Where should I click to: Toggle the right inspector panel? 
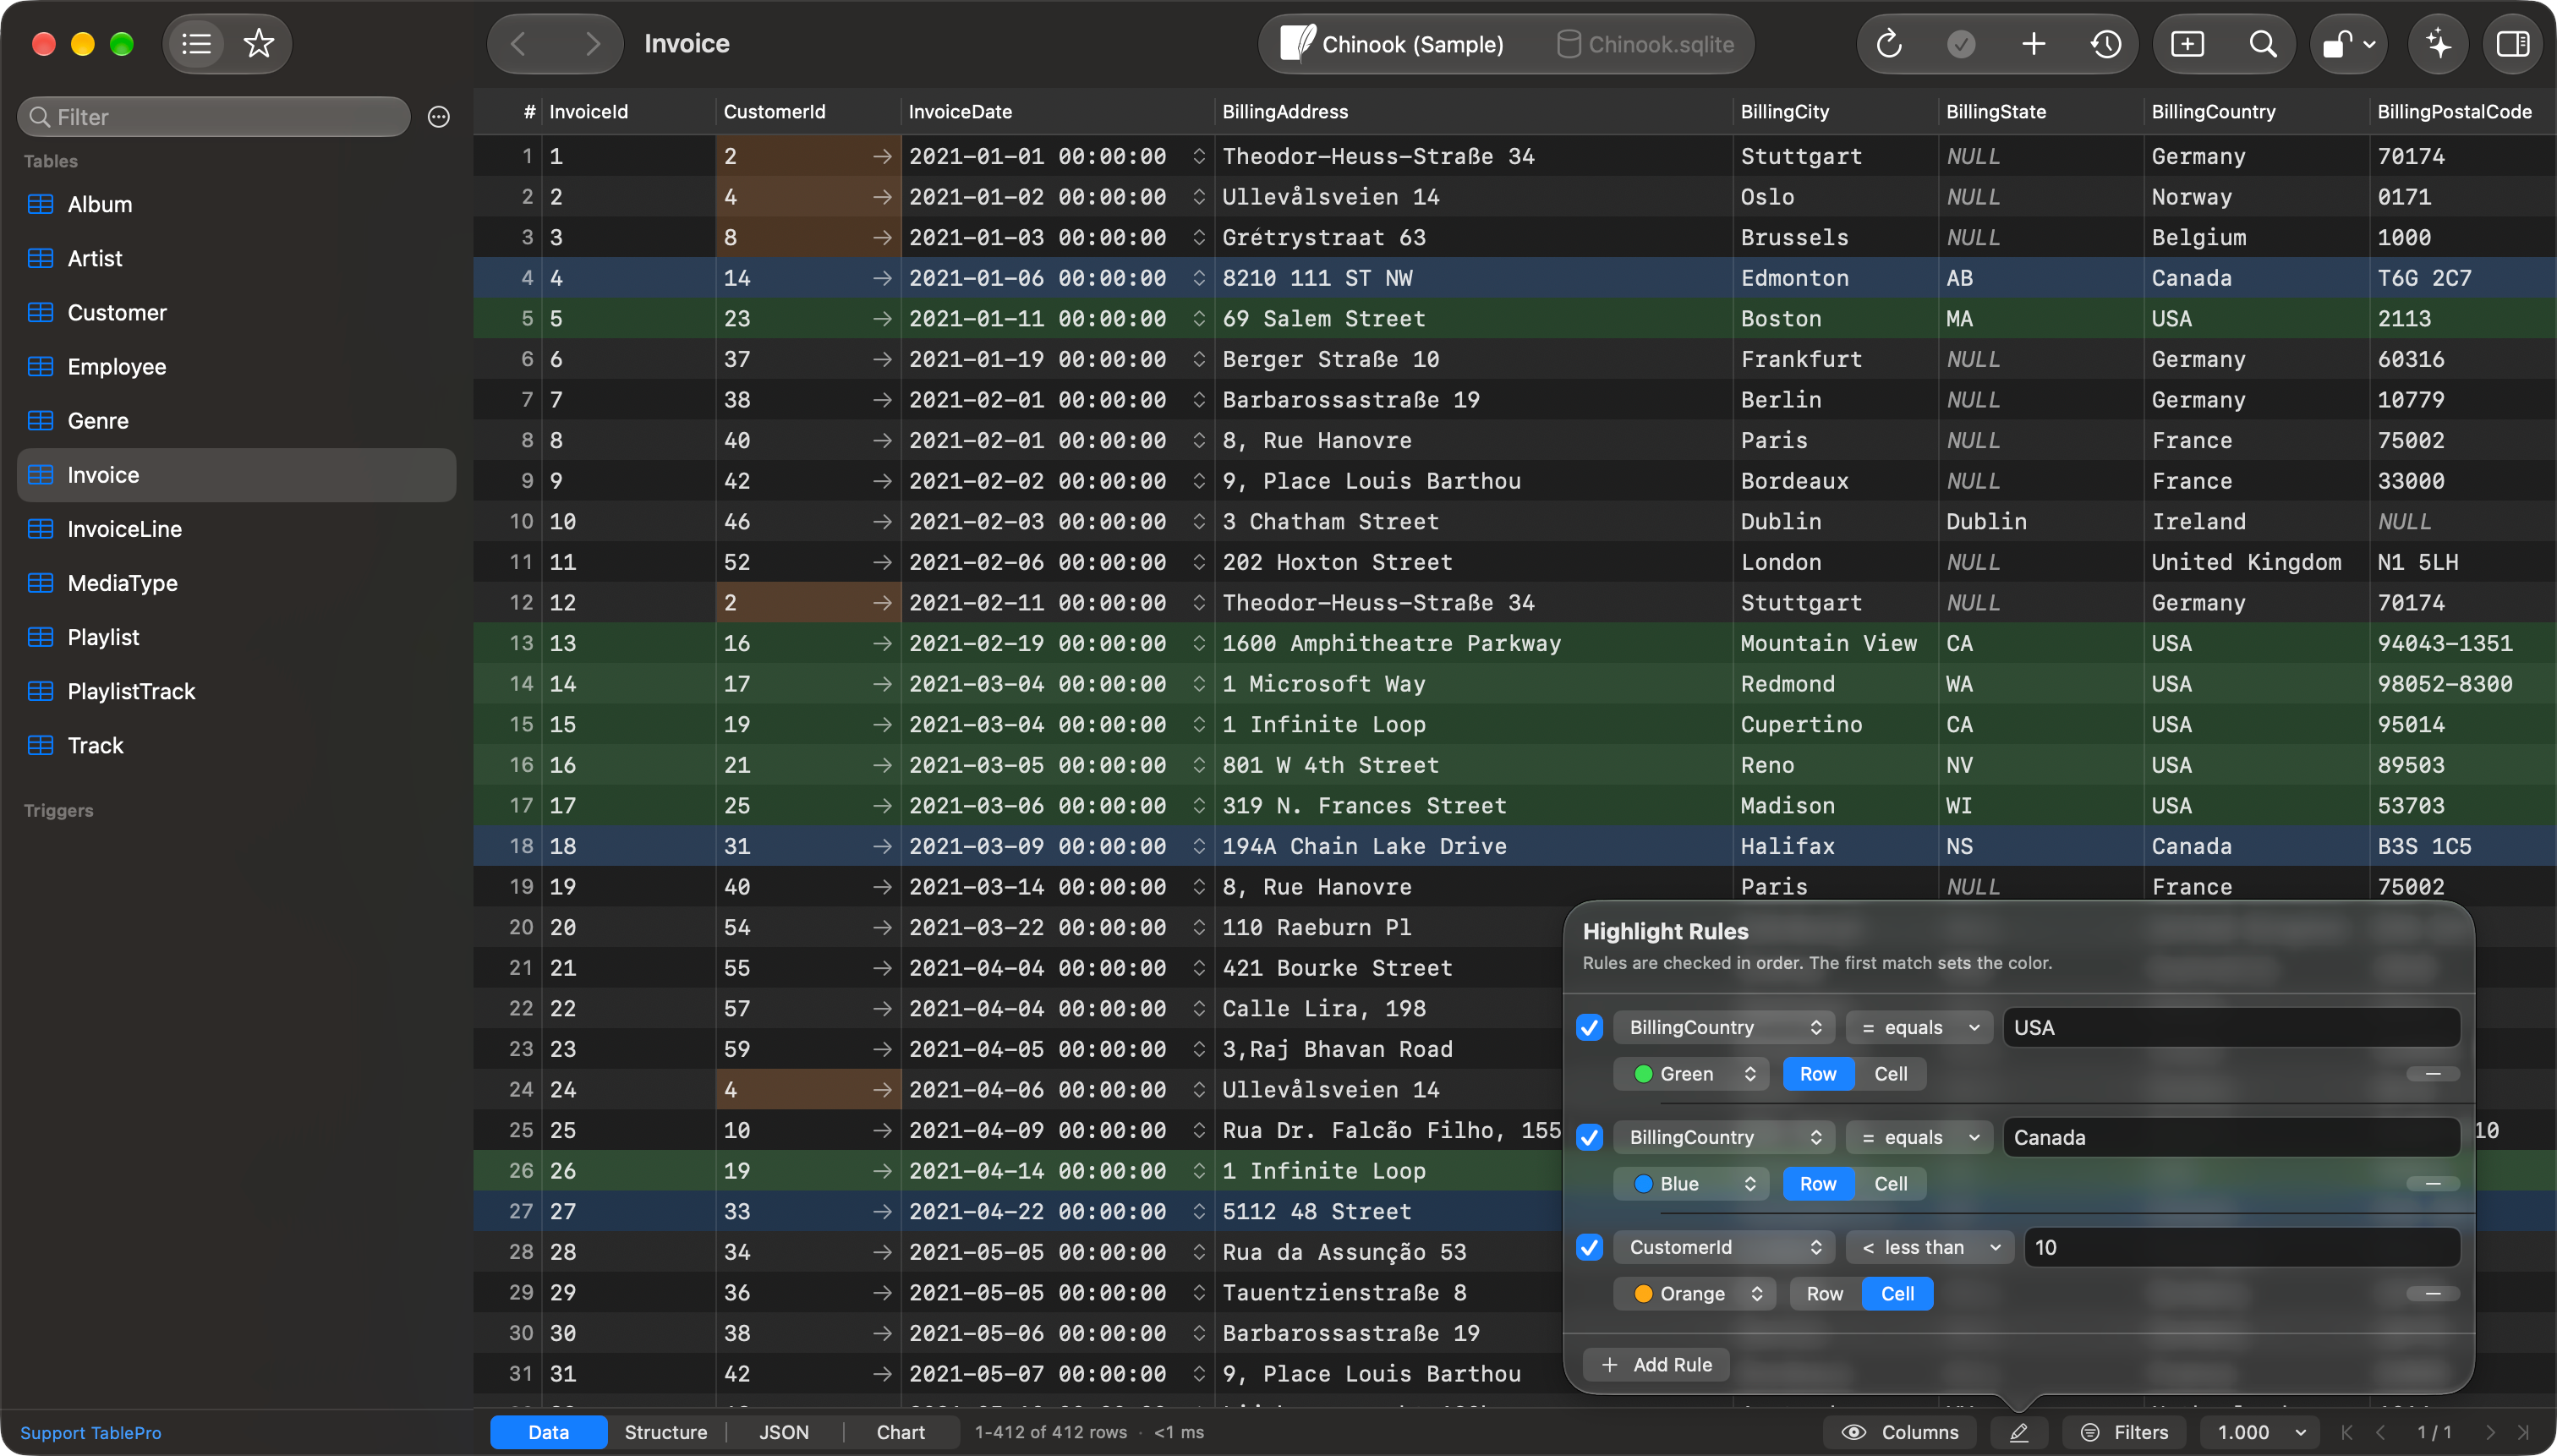click(x=2513, y=44)
